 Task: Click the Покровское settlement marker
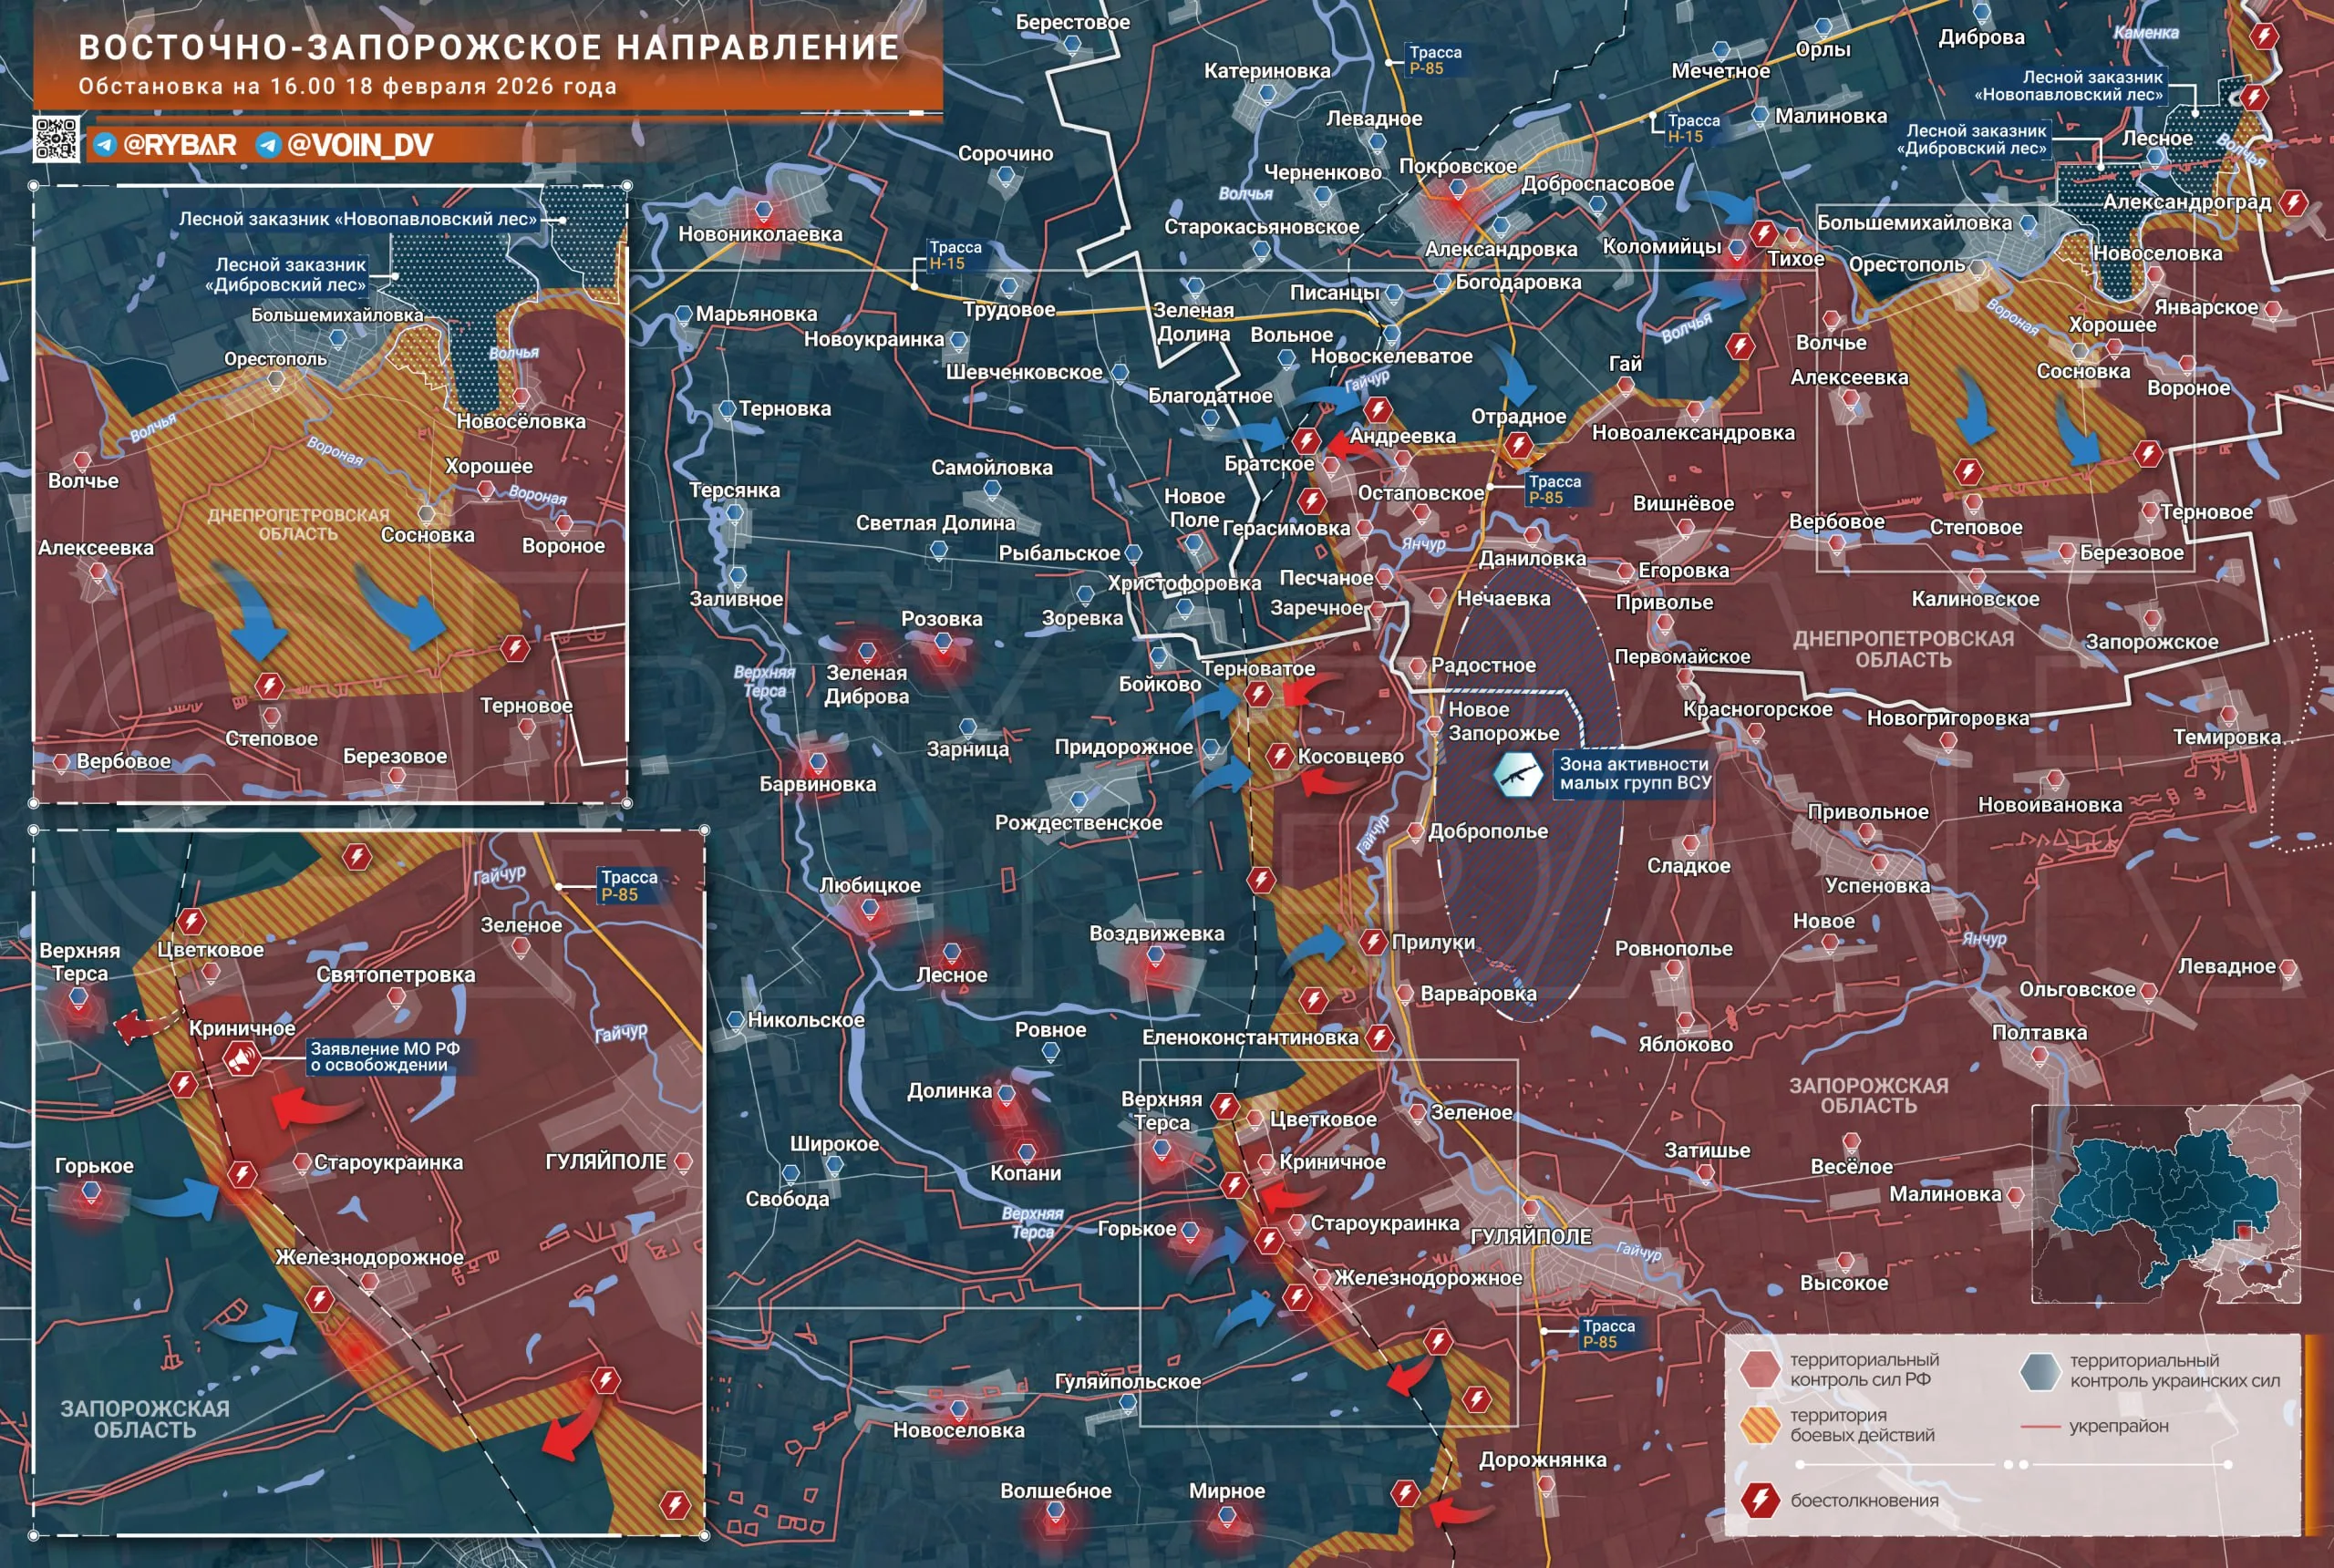(x=1457, y=188)
